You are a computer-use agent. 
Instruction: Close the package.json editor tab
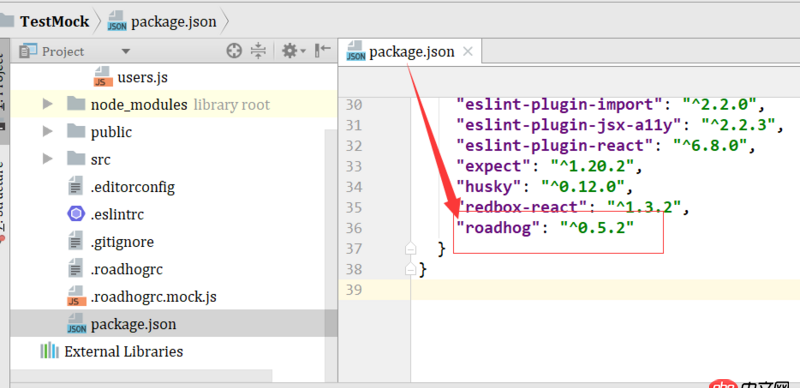coord(467,52)
